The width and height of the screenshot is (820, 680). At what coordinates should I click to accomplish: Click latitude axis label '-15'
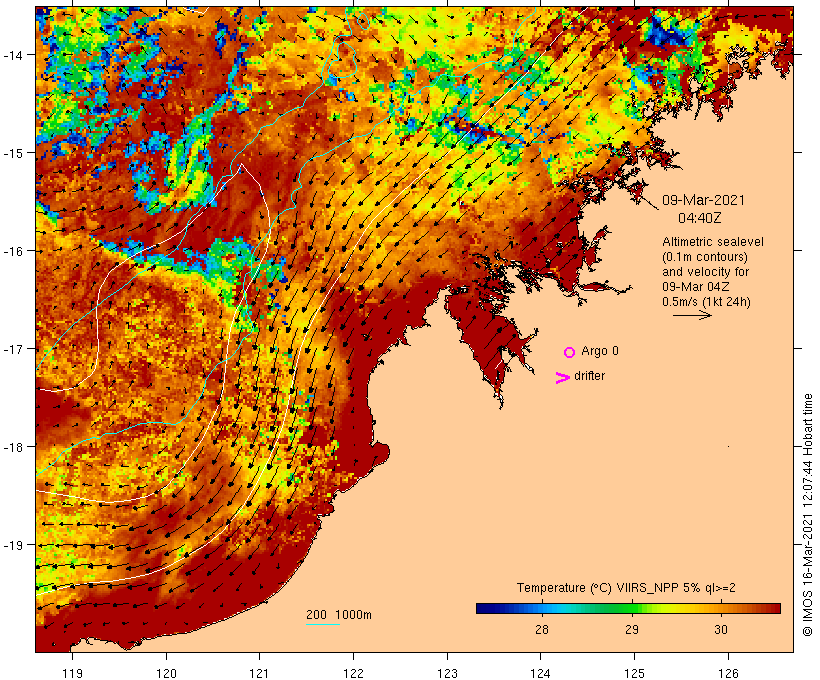click(12, 153)
